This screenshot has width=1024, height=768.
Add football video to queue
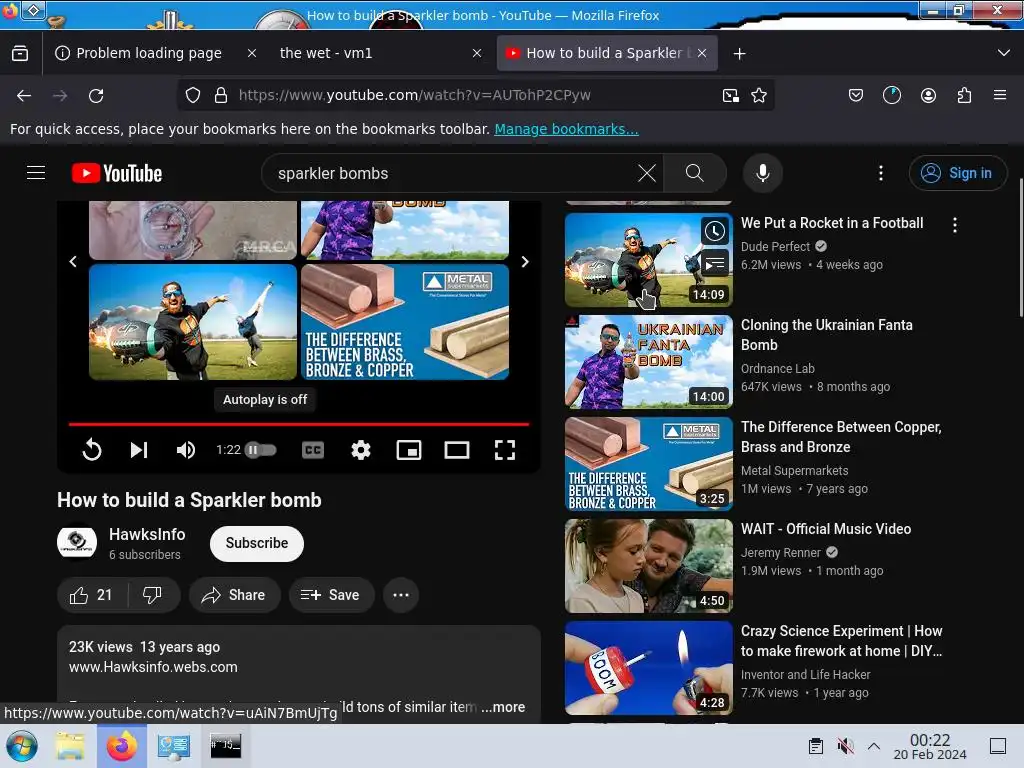pyautogui.click(x=714, y=263)
